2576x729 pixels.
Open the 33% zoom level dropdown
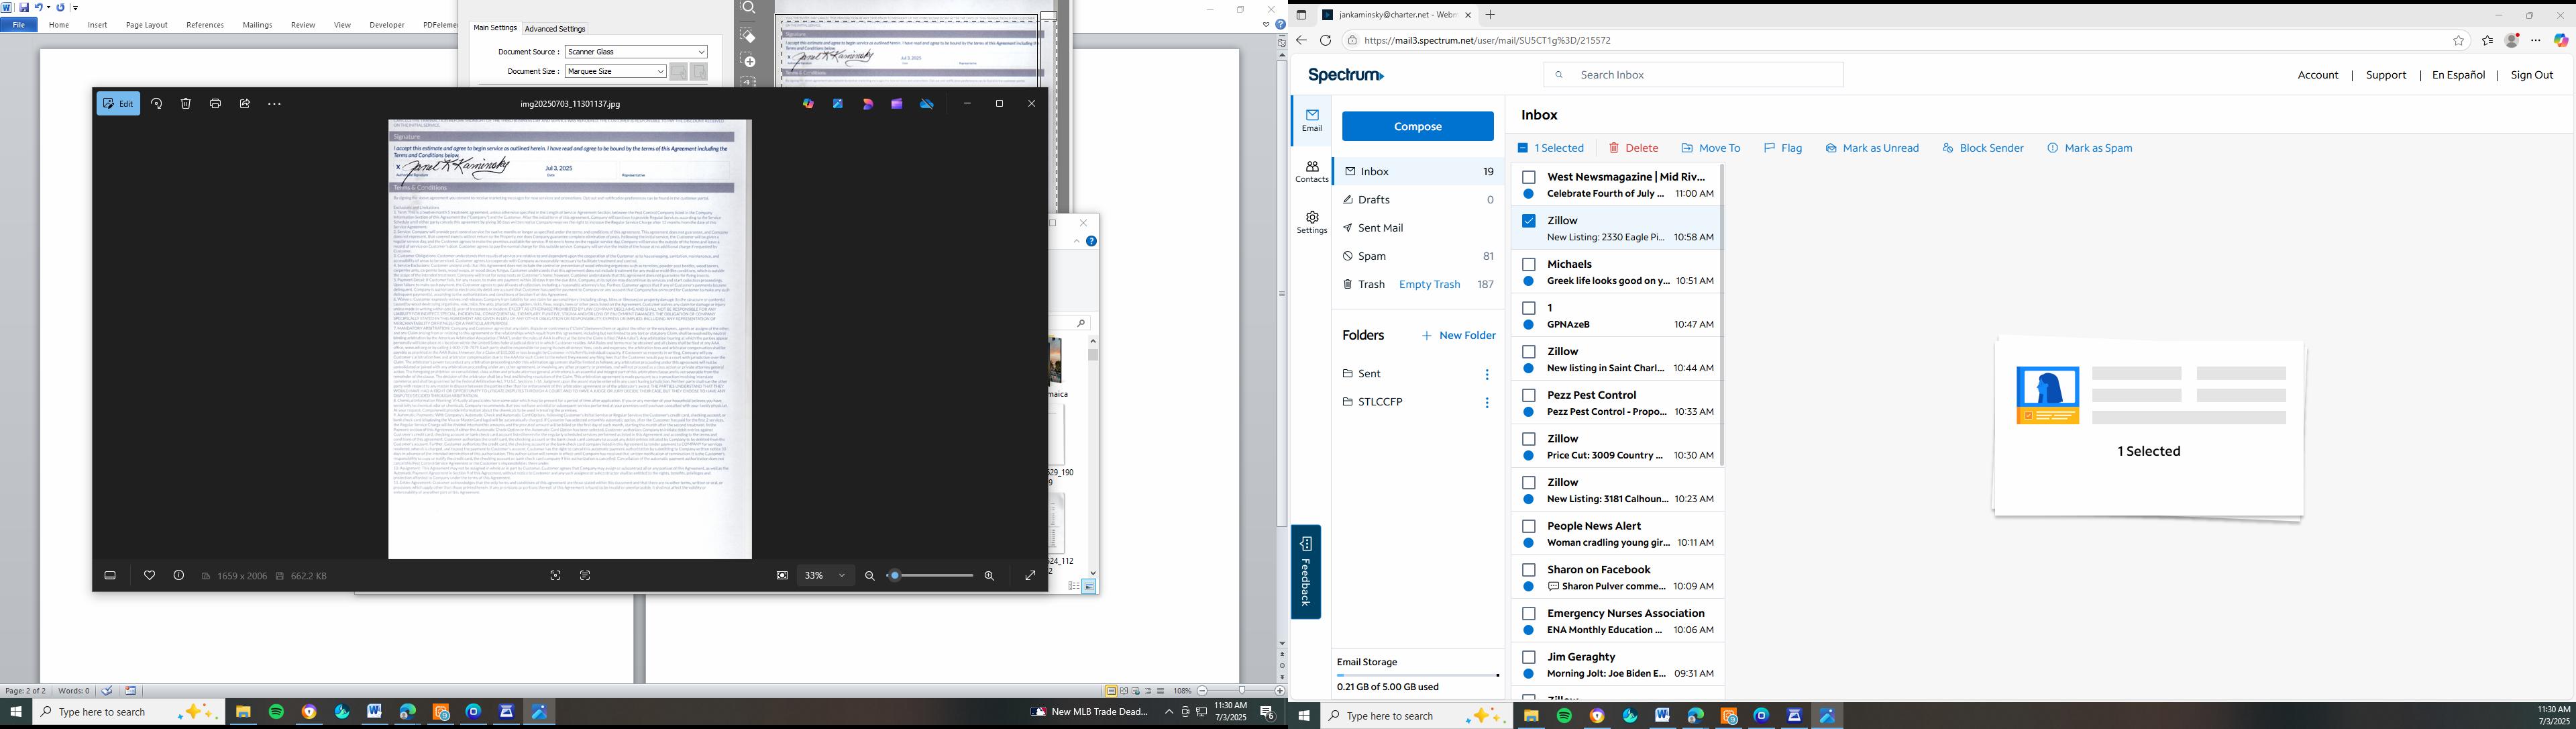coord(842,576)
